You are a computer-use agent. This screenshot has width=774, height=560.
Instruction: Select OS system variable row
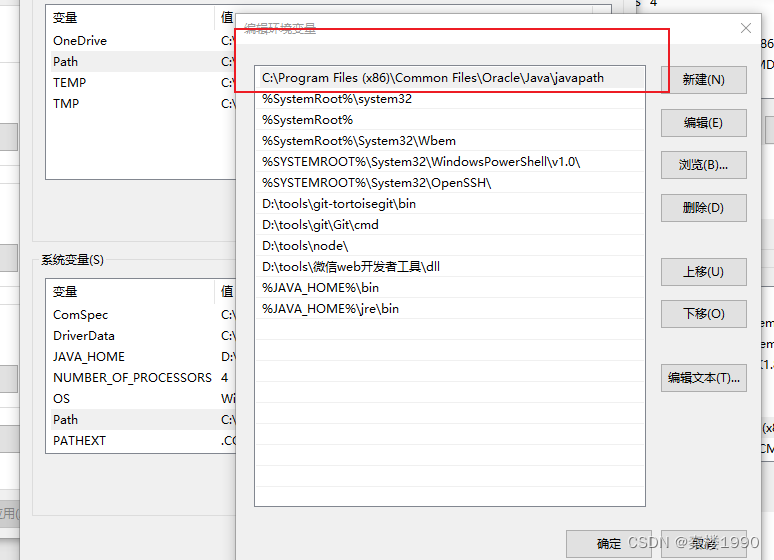pyautogui.click(x=141, y=399)
